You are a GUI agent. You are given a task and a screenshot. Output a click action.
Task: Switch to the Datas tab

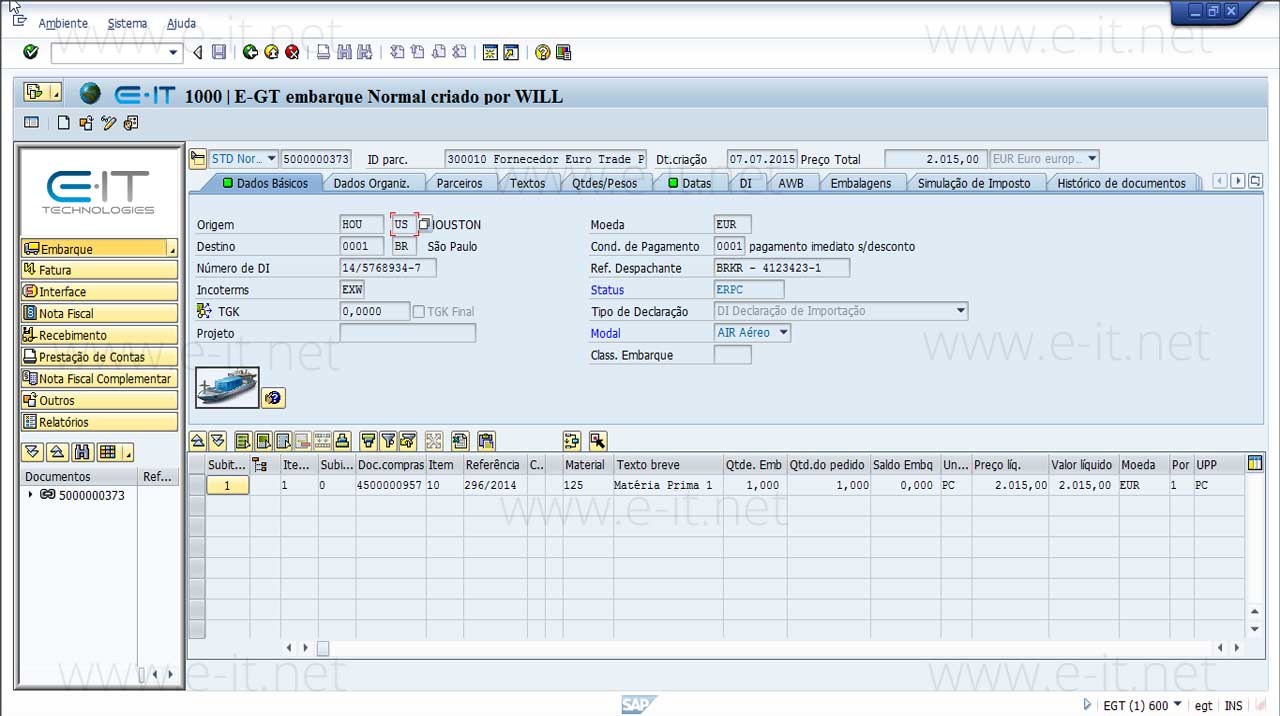(x=689, y=183)
